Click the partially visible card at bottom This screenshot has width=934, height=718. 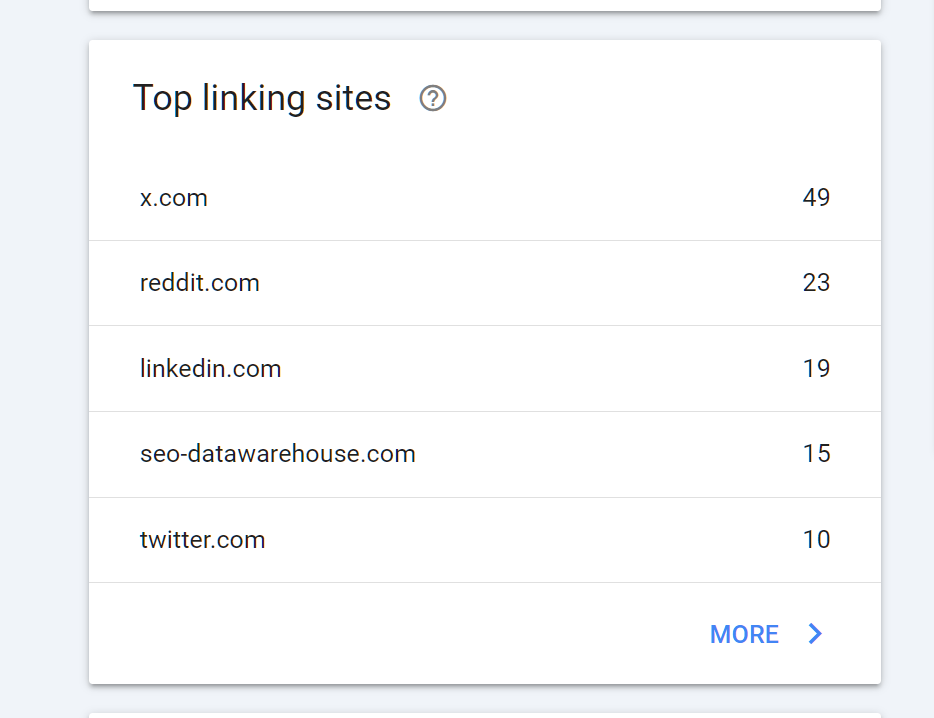click(485, 715)
